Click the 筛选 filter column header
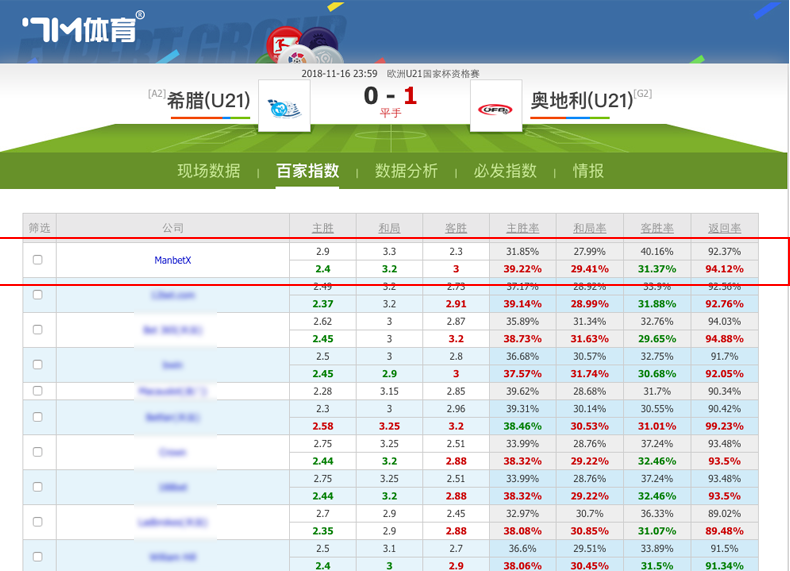 click(x=39, y=227)
